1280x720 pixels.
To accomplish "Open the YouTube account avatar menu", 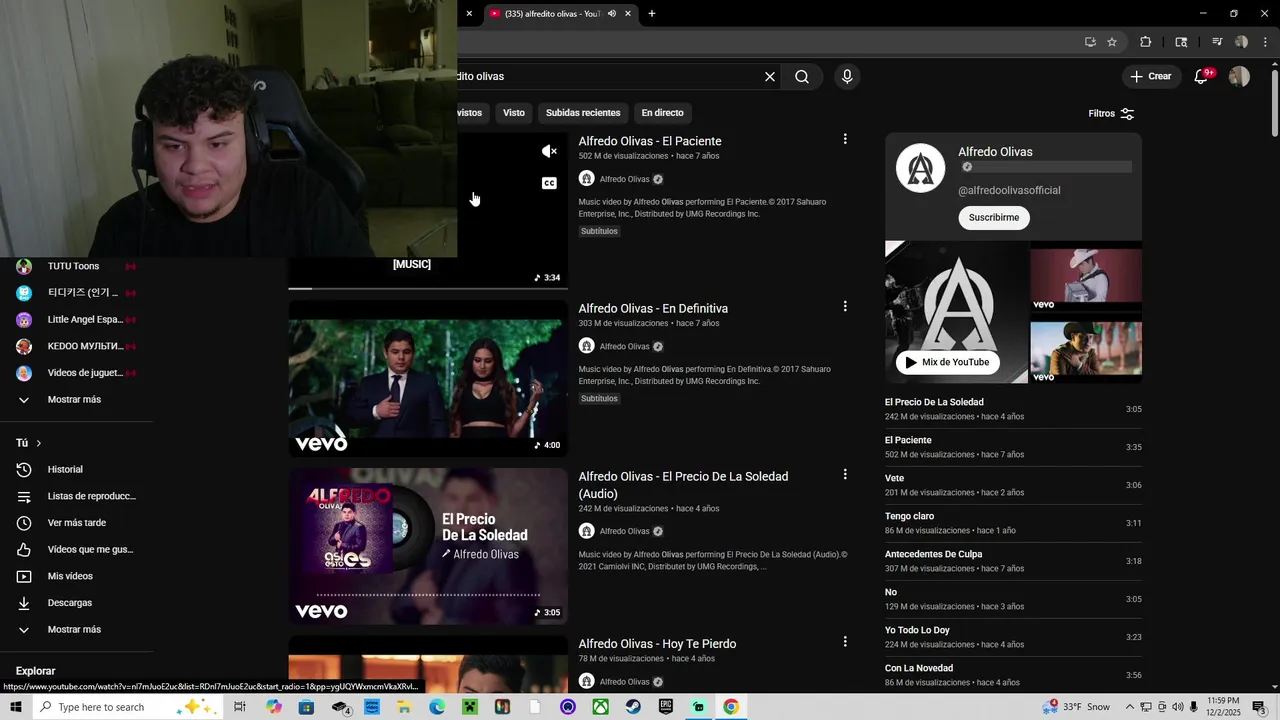I will [1239, 77].
